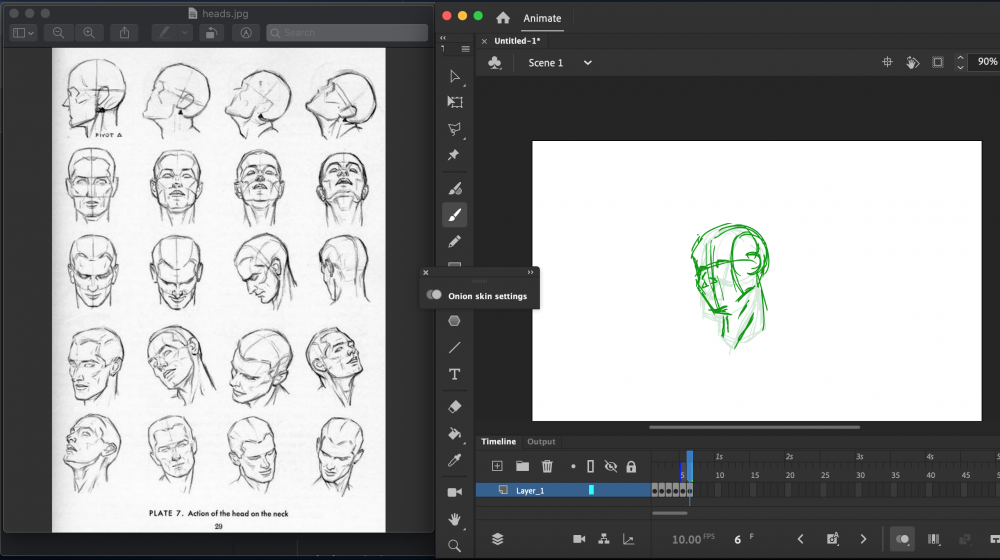Screen dimensions: 1000x560
Task: Toggle lock all layers padlock
Action: point(631,467)
